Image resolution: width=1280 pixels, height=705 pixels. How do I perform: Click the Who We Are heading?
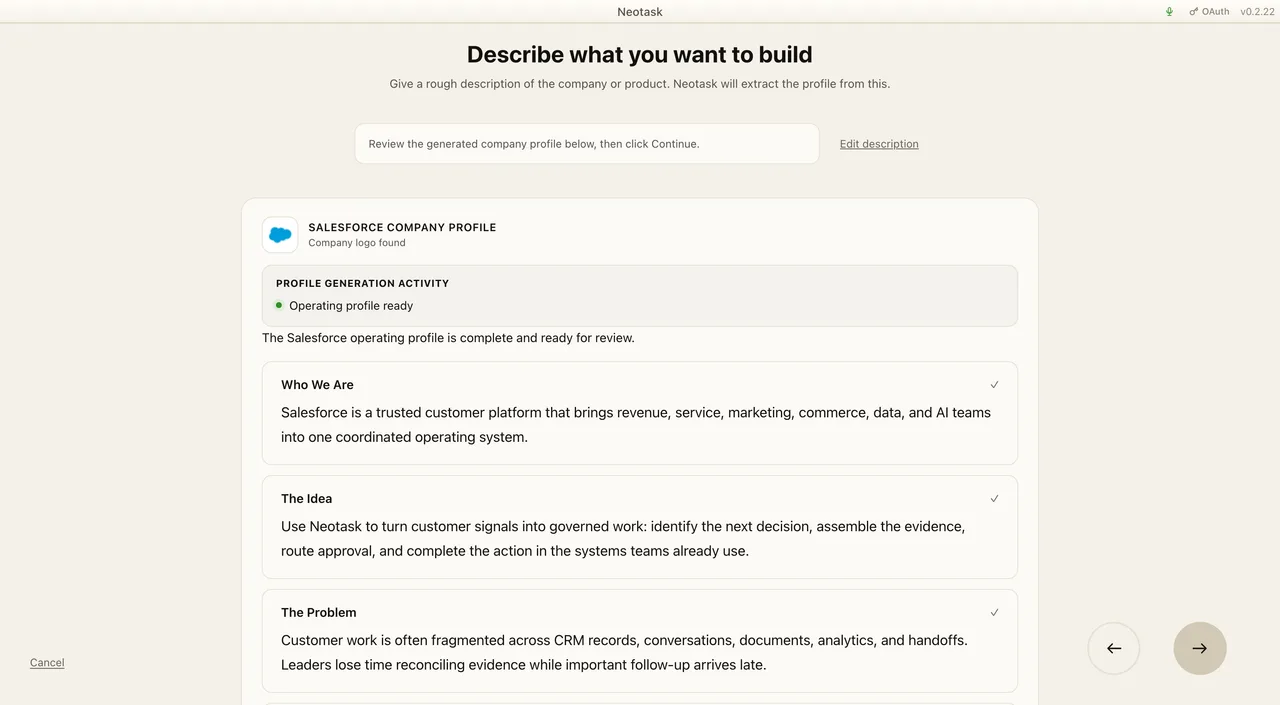[x=317, y=385]
